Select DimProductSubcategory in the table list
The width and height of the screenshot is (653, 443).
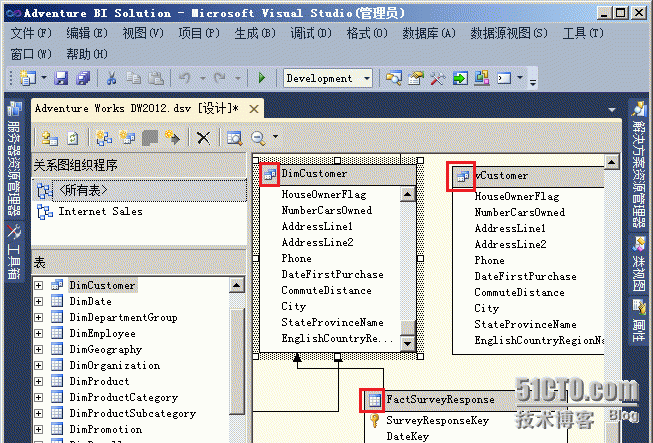[x=132, y=413]
